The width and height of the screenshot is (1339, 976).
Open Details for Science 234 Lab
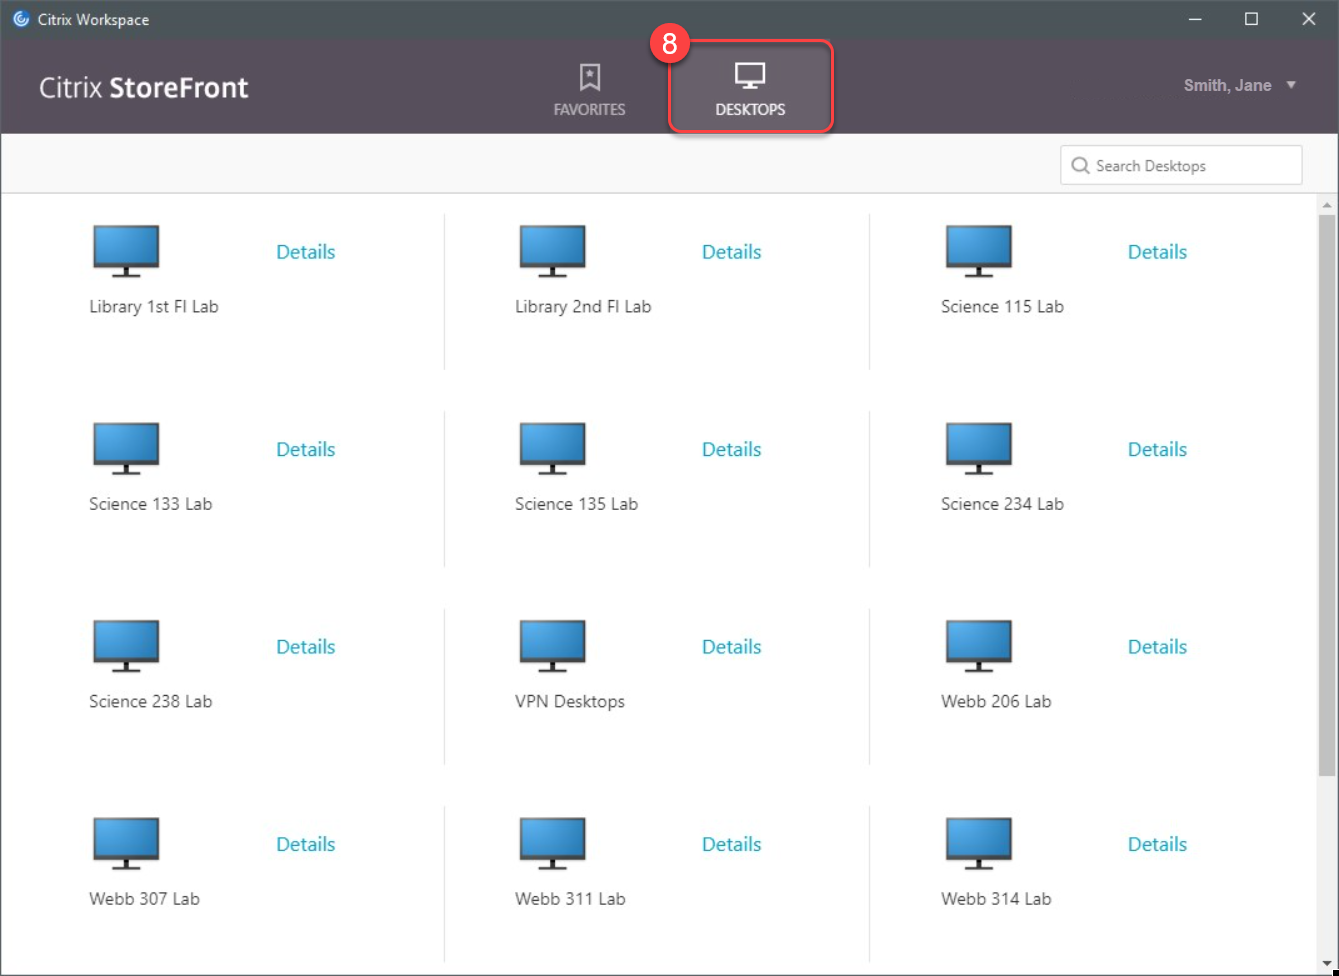(1157, 449)
